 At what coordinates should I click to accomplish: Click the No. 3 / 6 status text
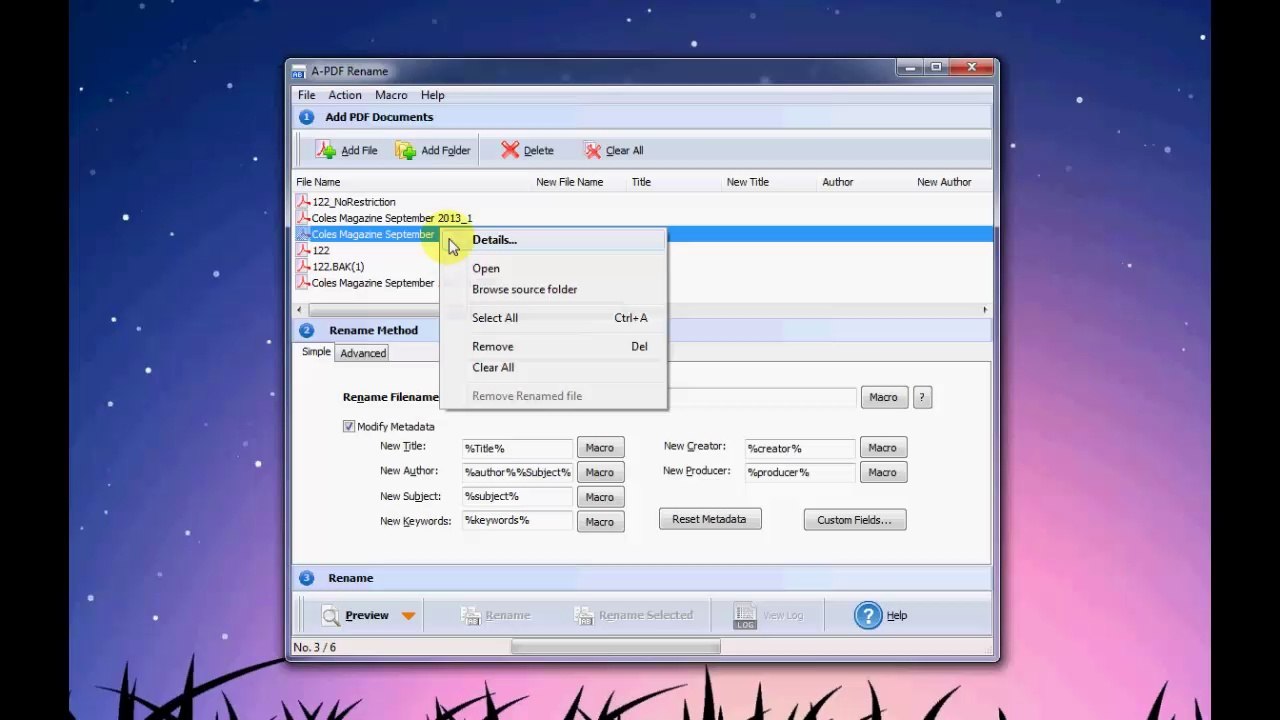tap(314, 648)
